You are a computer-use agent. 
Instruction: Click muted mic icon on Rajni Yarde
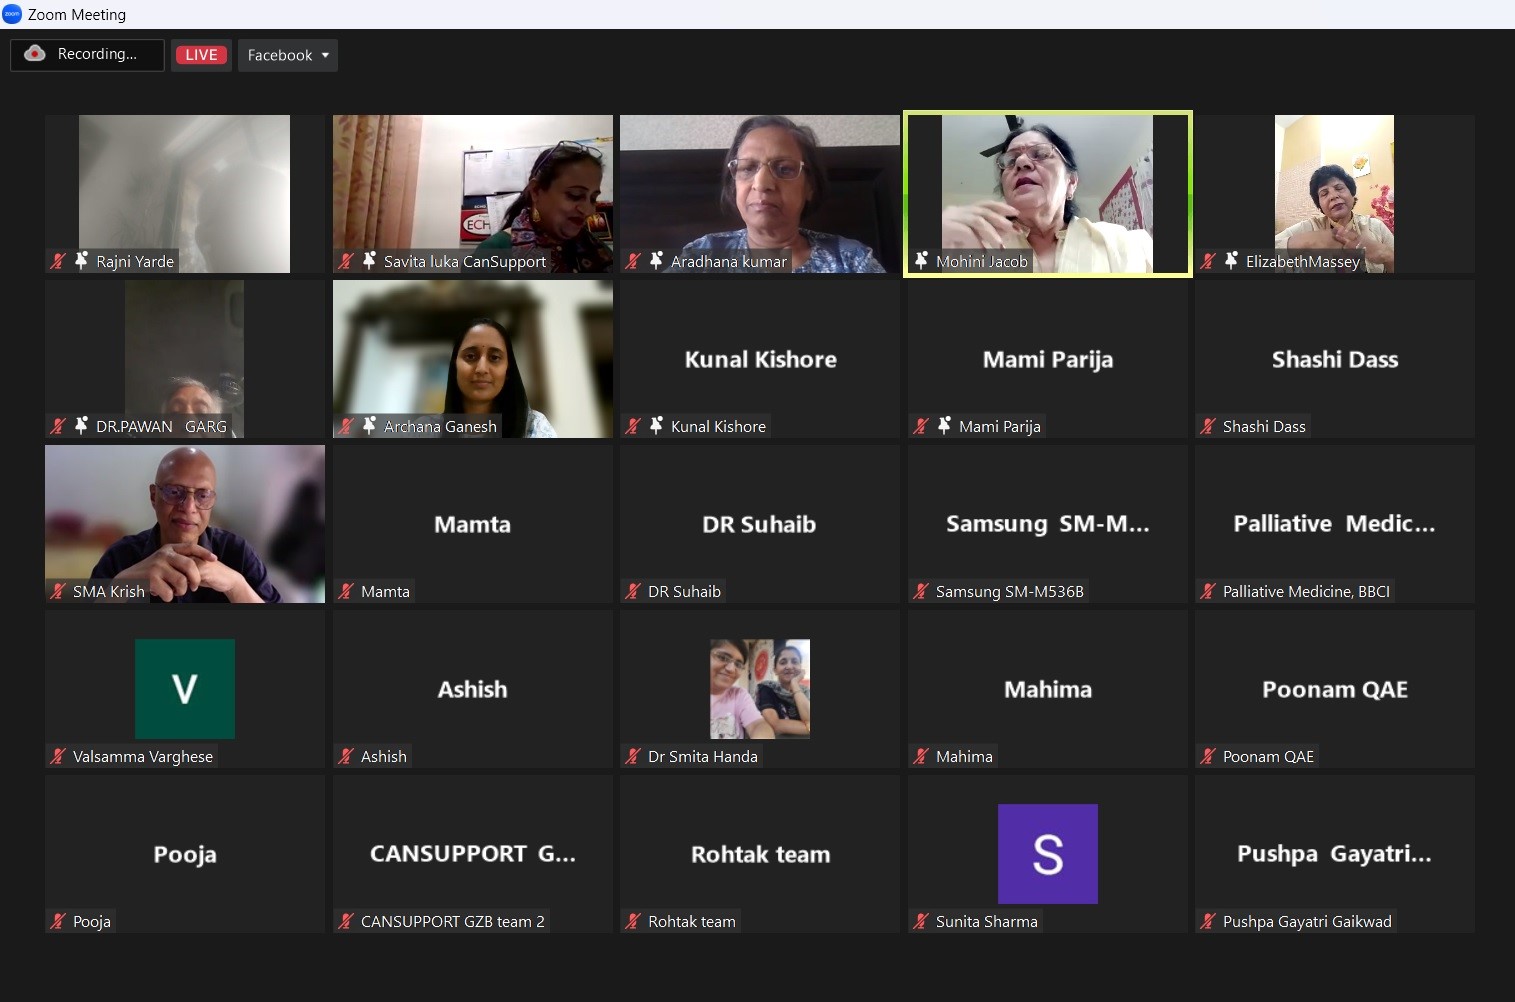tap(58, 261)
